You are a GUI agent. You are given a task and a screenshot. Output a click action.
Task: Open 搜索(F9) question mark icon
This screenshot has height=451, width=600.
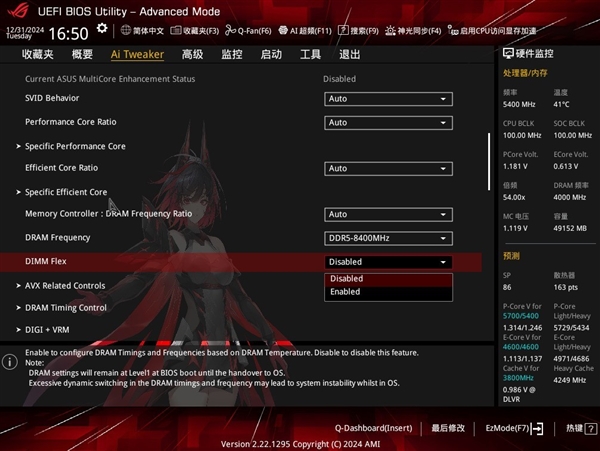pos(343,30)
